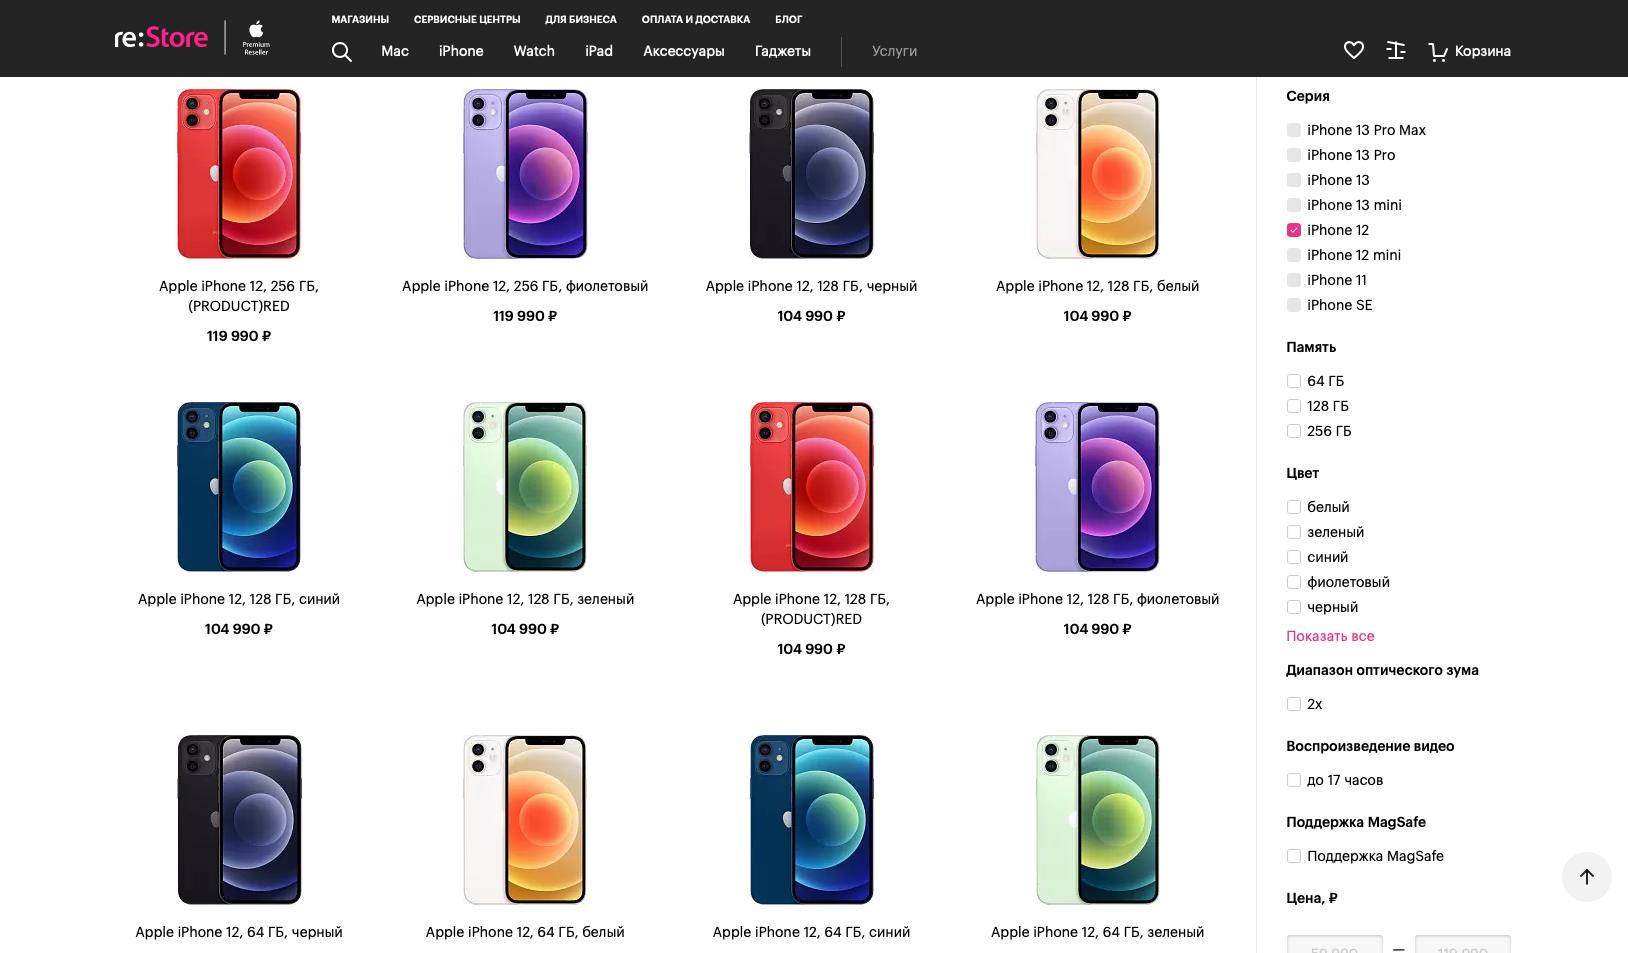Open the favorites heart icon

1353,50
